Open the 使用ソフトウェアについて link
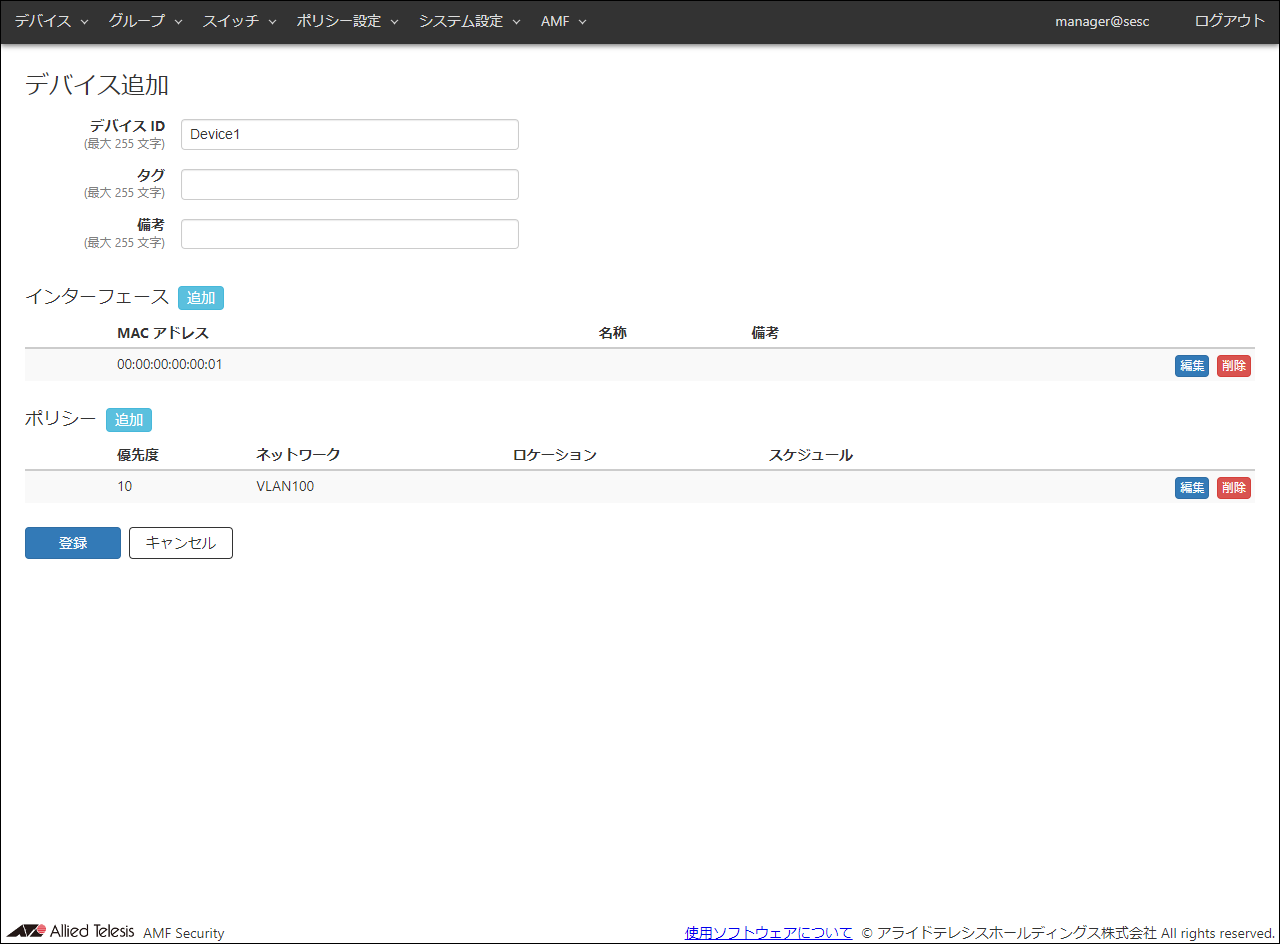 (768, 933)
